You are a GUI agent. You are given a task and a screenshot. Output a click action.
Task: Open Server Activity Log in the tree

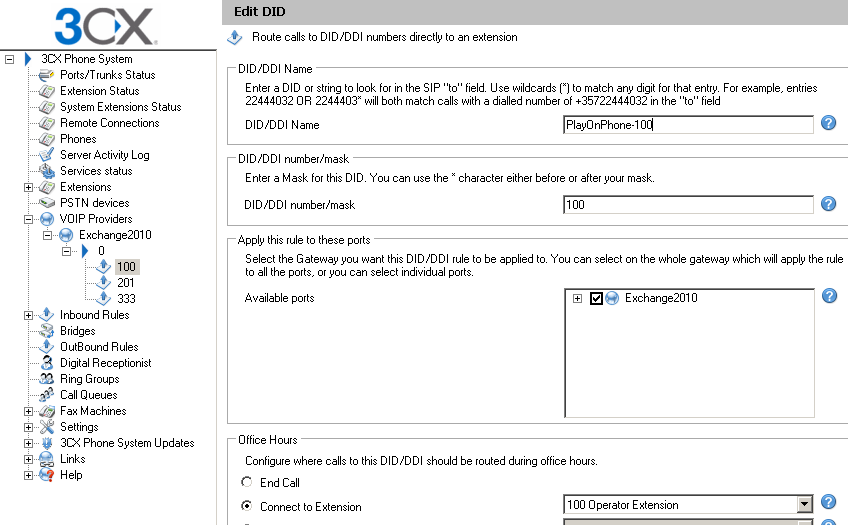(x=104, y=155)
